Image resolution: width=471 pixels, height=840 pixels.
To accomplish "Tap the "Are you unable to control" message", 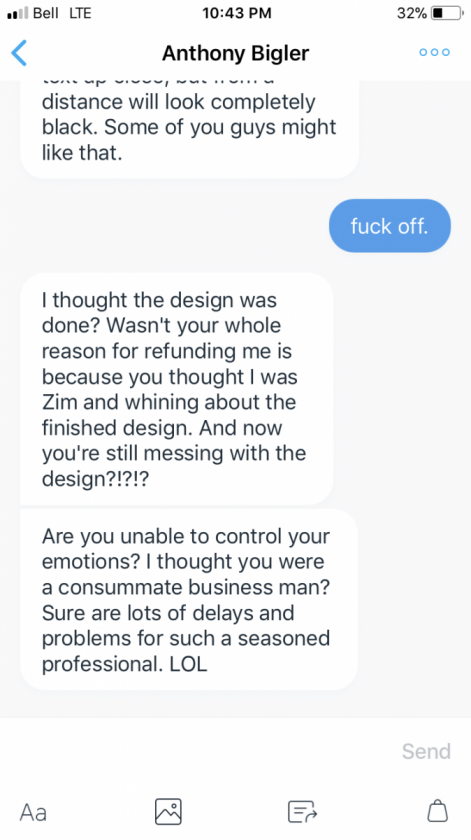I will [189, 599].
